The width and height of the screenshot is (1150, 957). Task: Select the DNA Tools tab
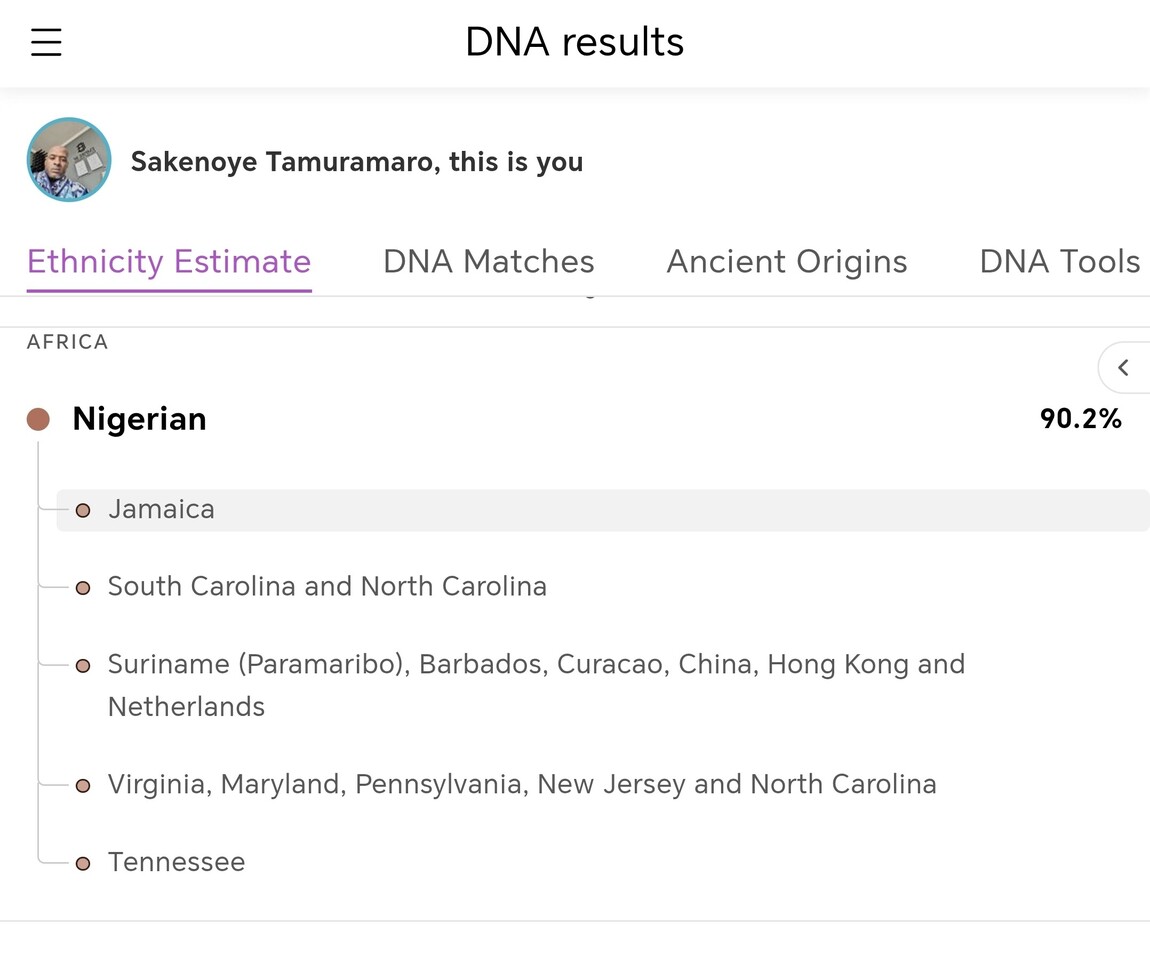coord(1059,261)
